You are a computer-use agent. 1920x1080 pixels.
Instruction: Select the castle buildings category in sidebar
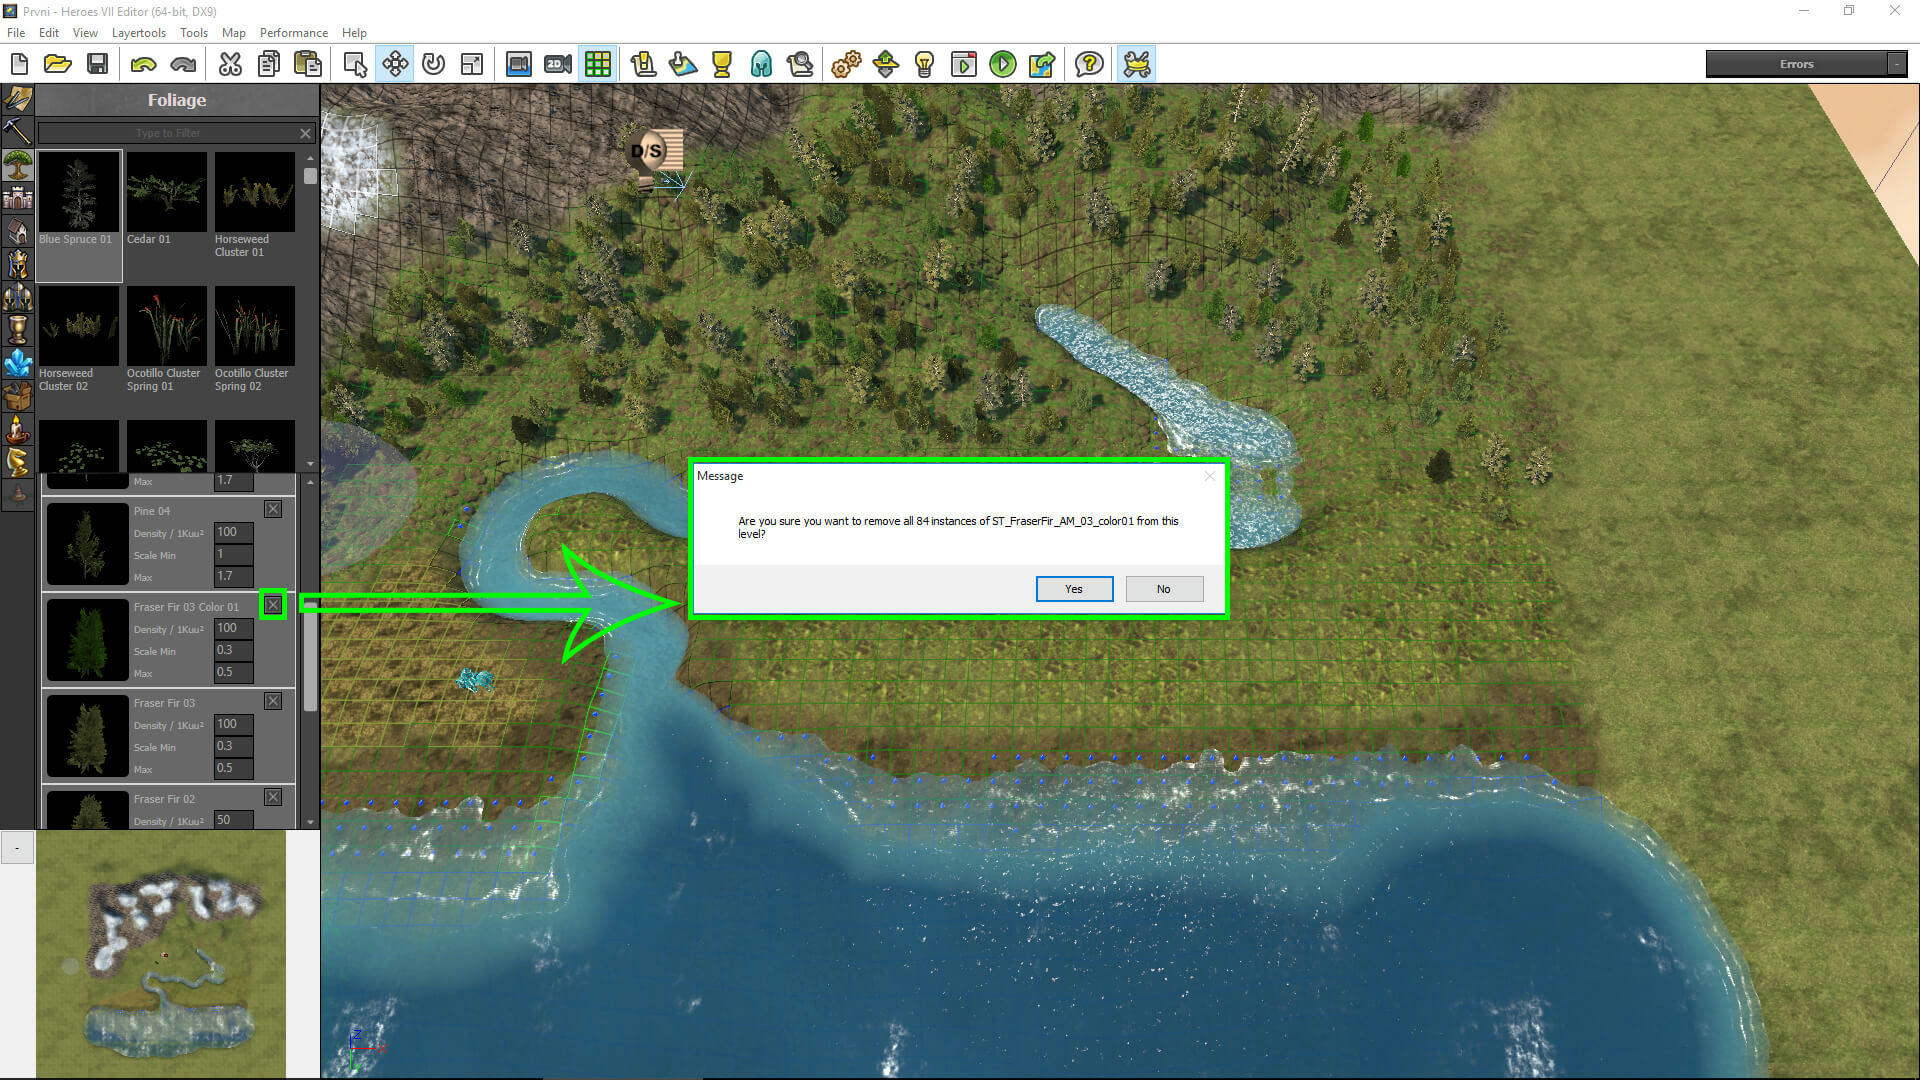point(18,198)
